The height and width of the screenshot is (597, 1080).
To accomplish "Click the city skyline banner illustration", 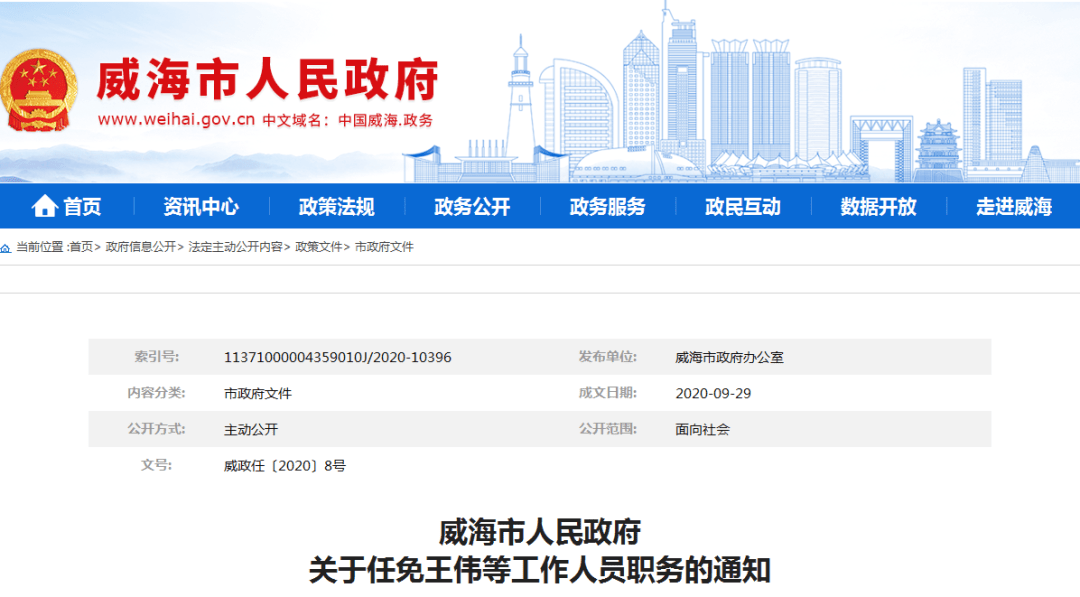I will pyautogui.click(x=740, y=93).
